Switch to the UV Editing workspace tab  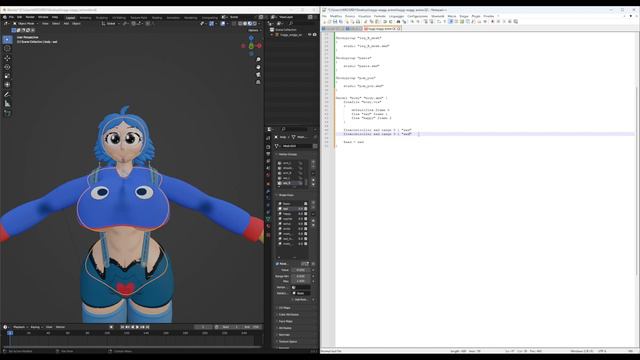coord(119,18)
